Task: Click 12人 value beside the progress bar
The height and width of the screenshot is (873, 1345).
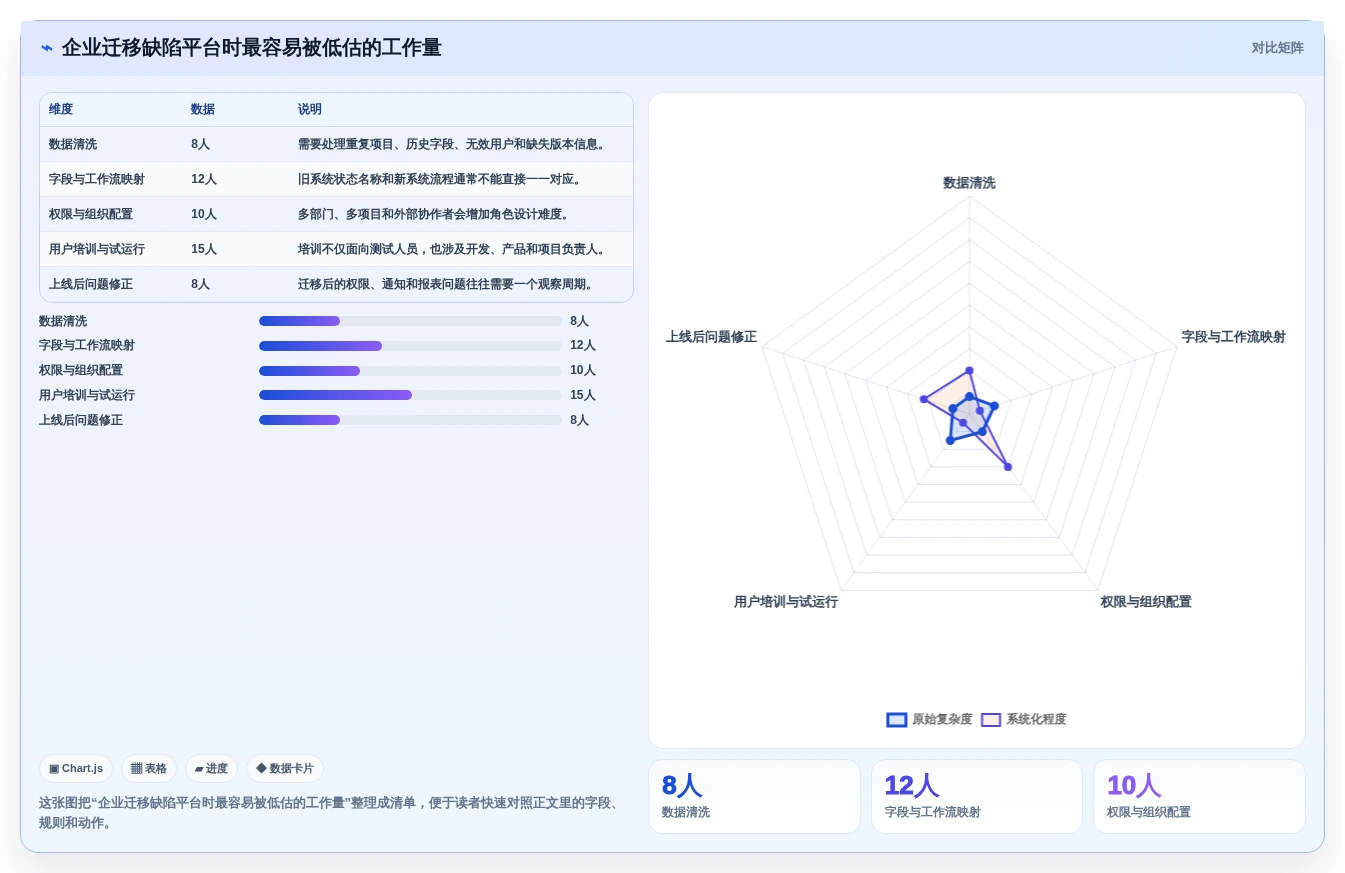Action: pos(583,346)
